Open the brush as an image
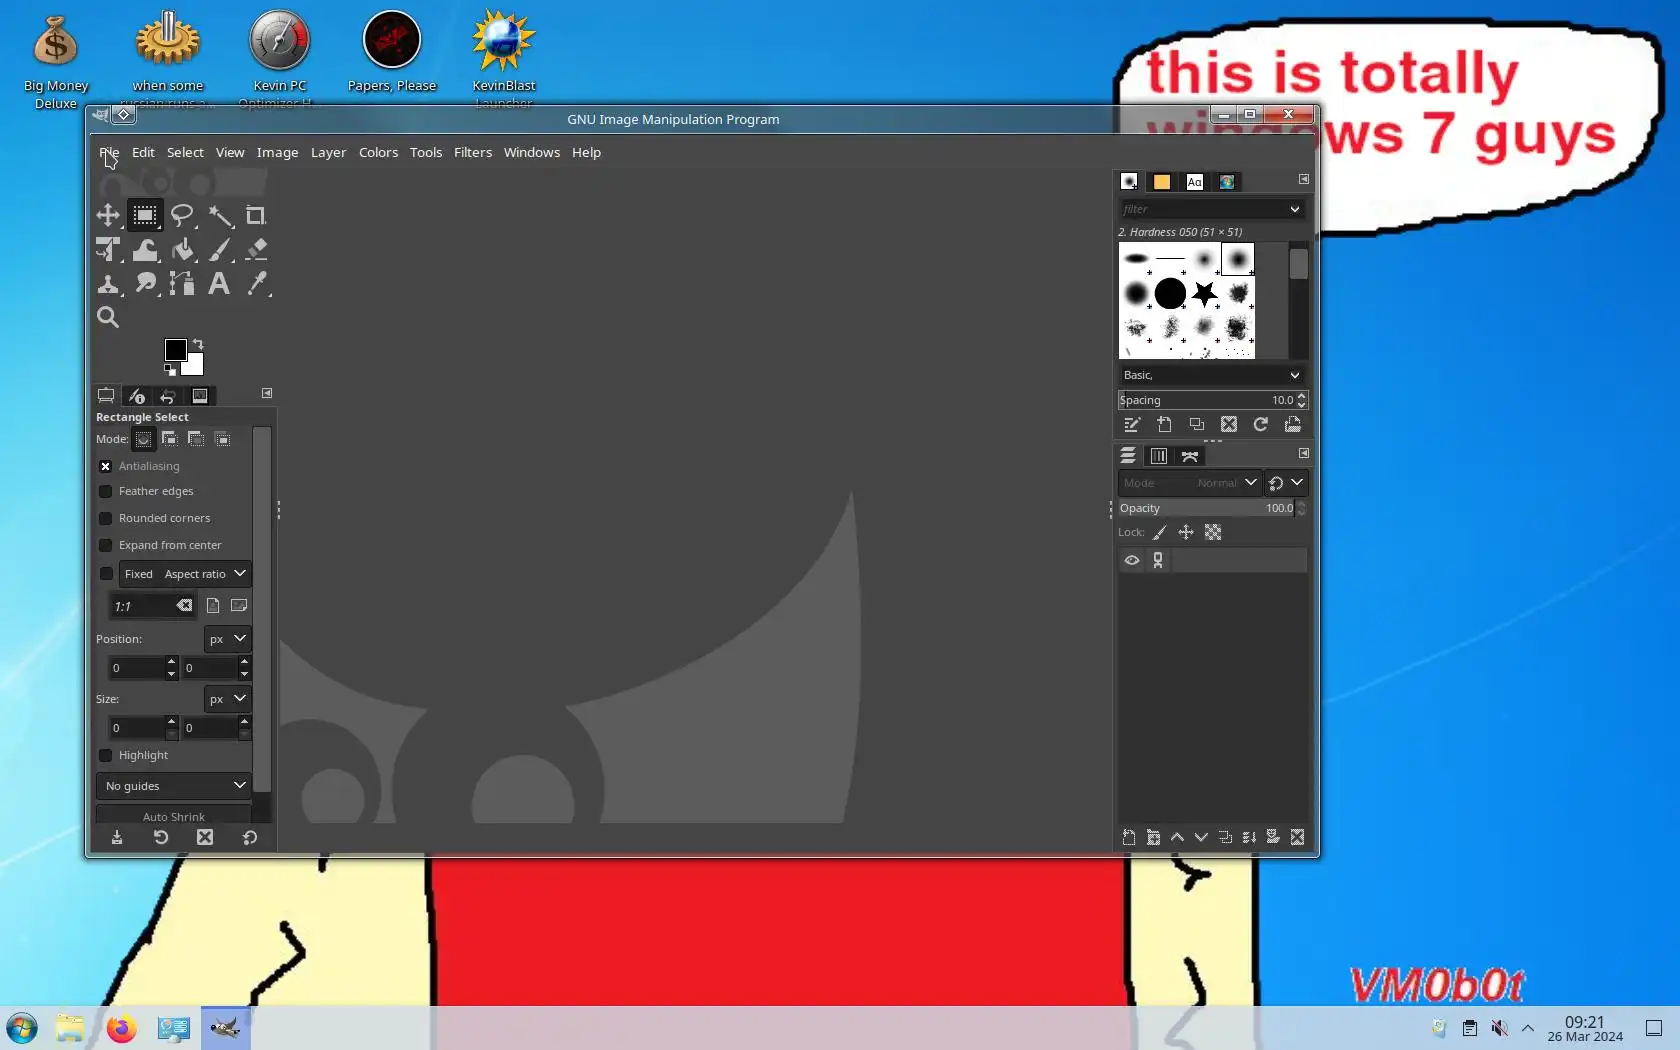This screenshot has height=1050, width=1680. click(x=1293, y=425)
